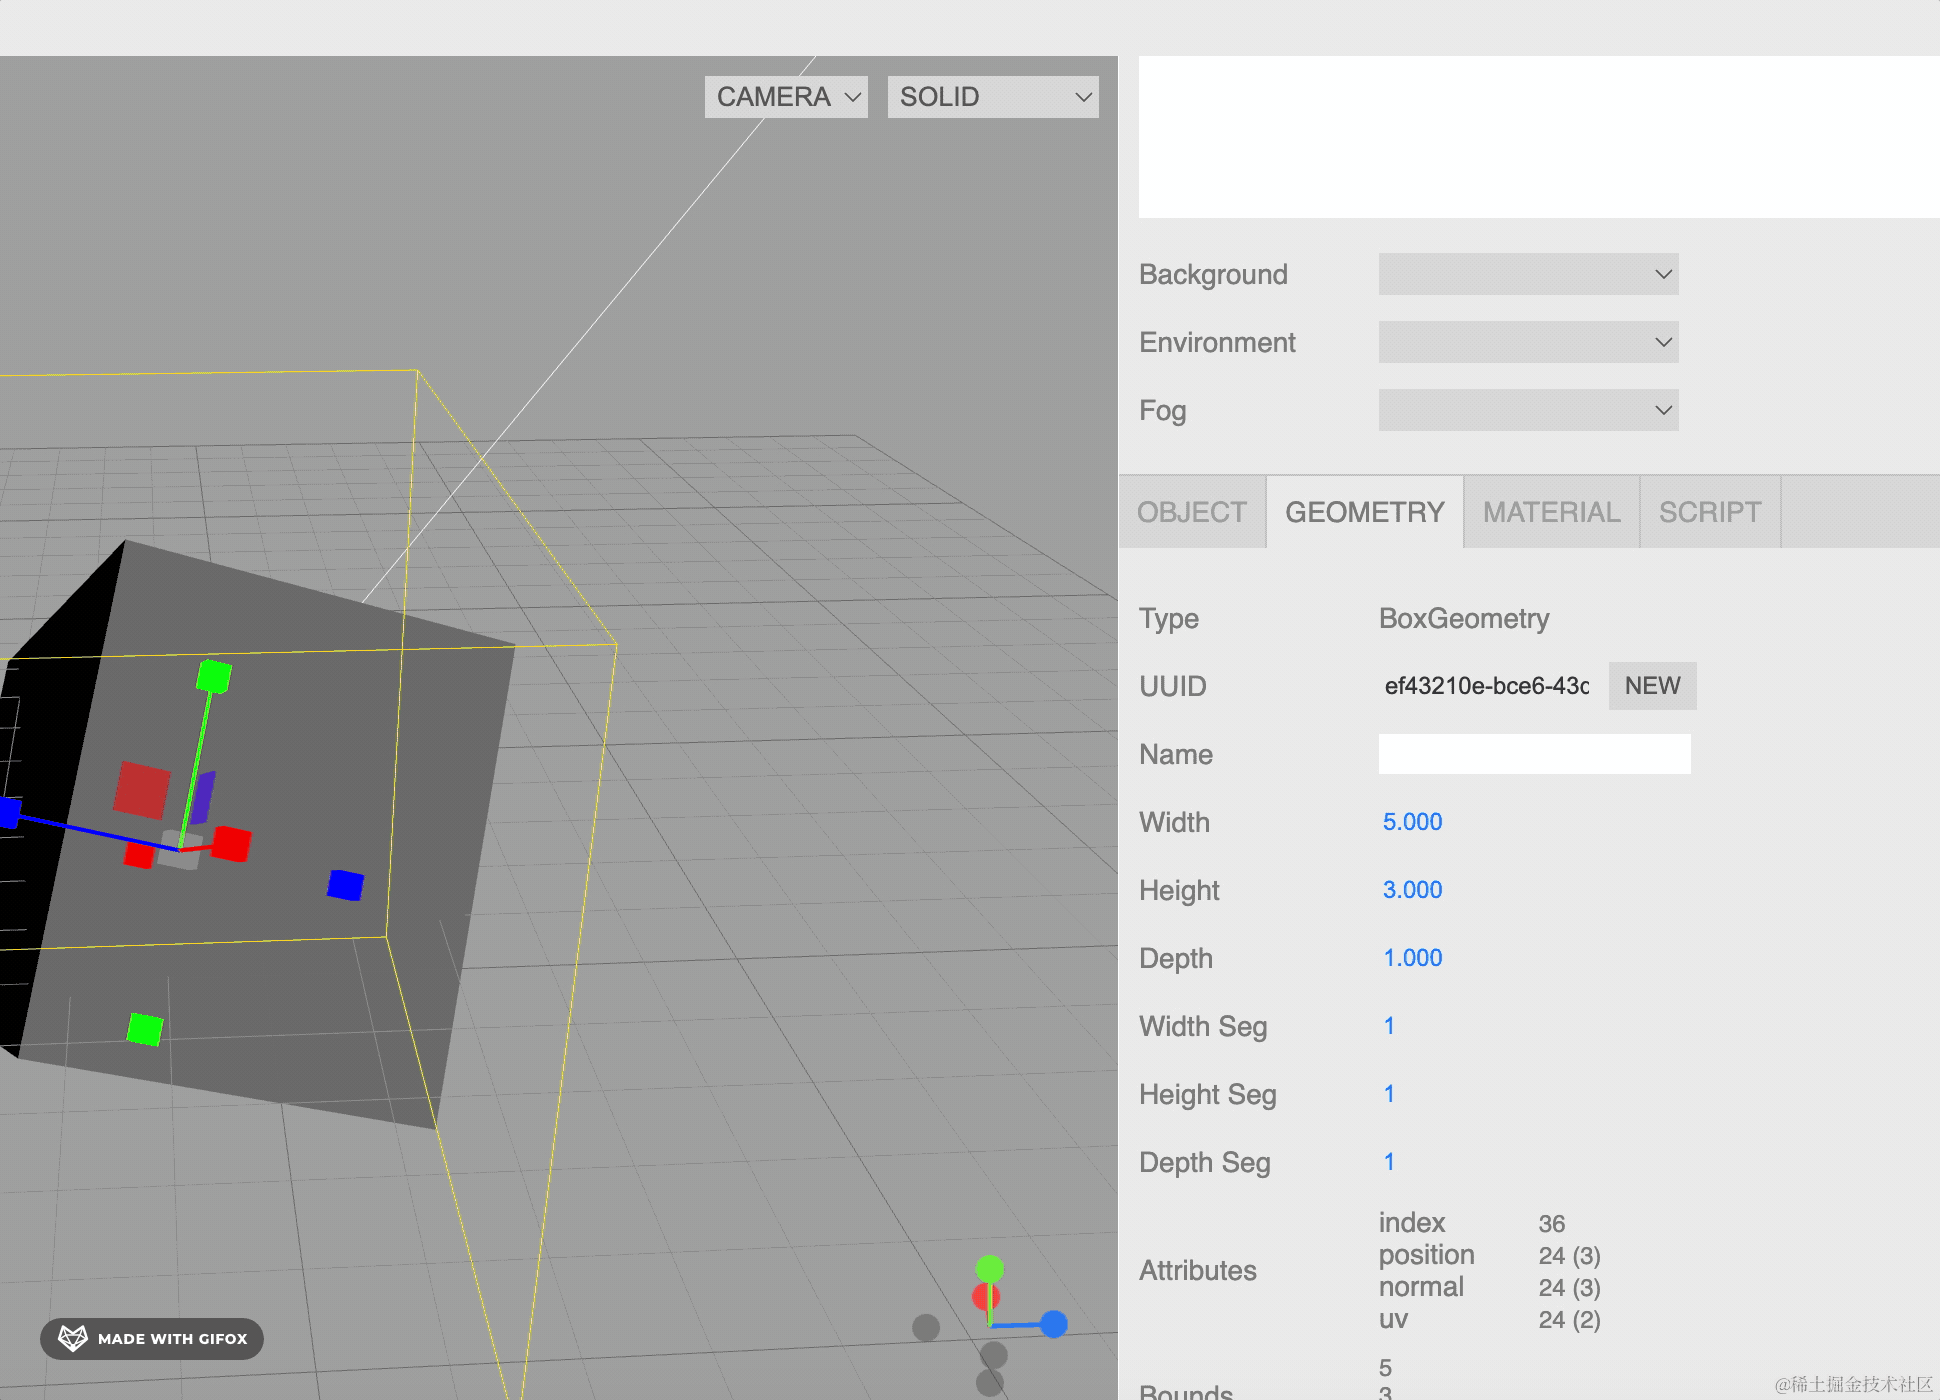Grab the green Y-axis gizmo handle tip
This screenshot has width=1940, height=1400.
pos(214,676)
